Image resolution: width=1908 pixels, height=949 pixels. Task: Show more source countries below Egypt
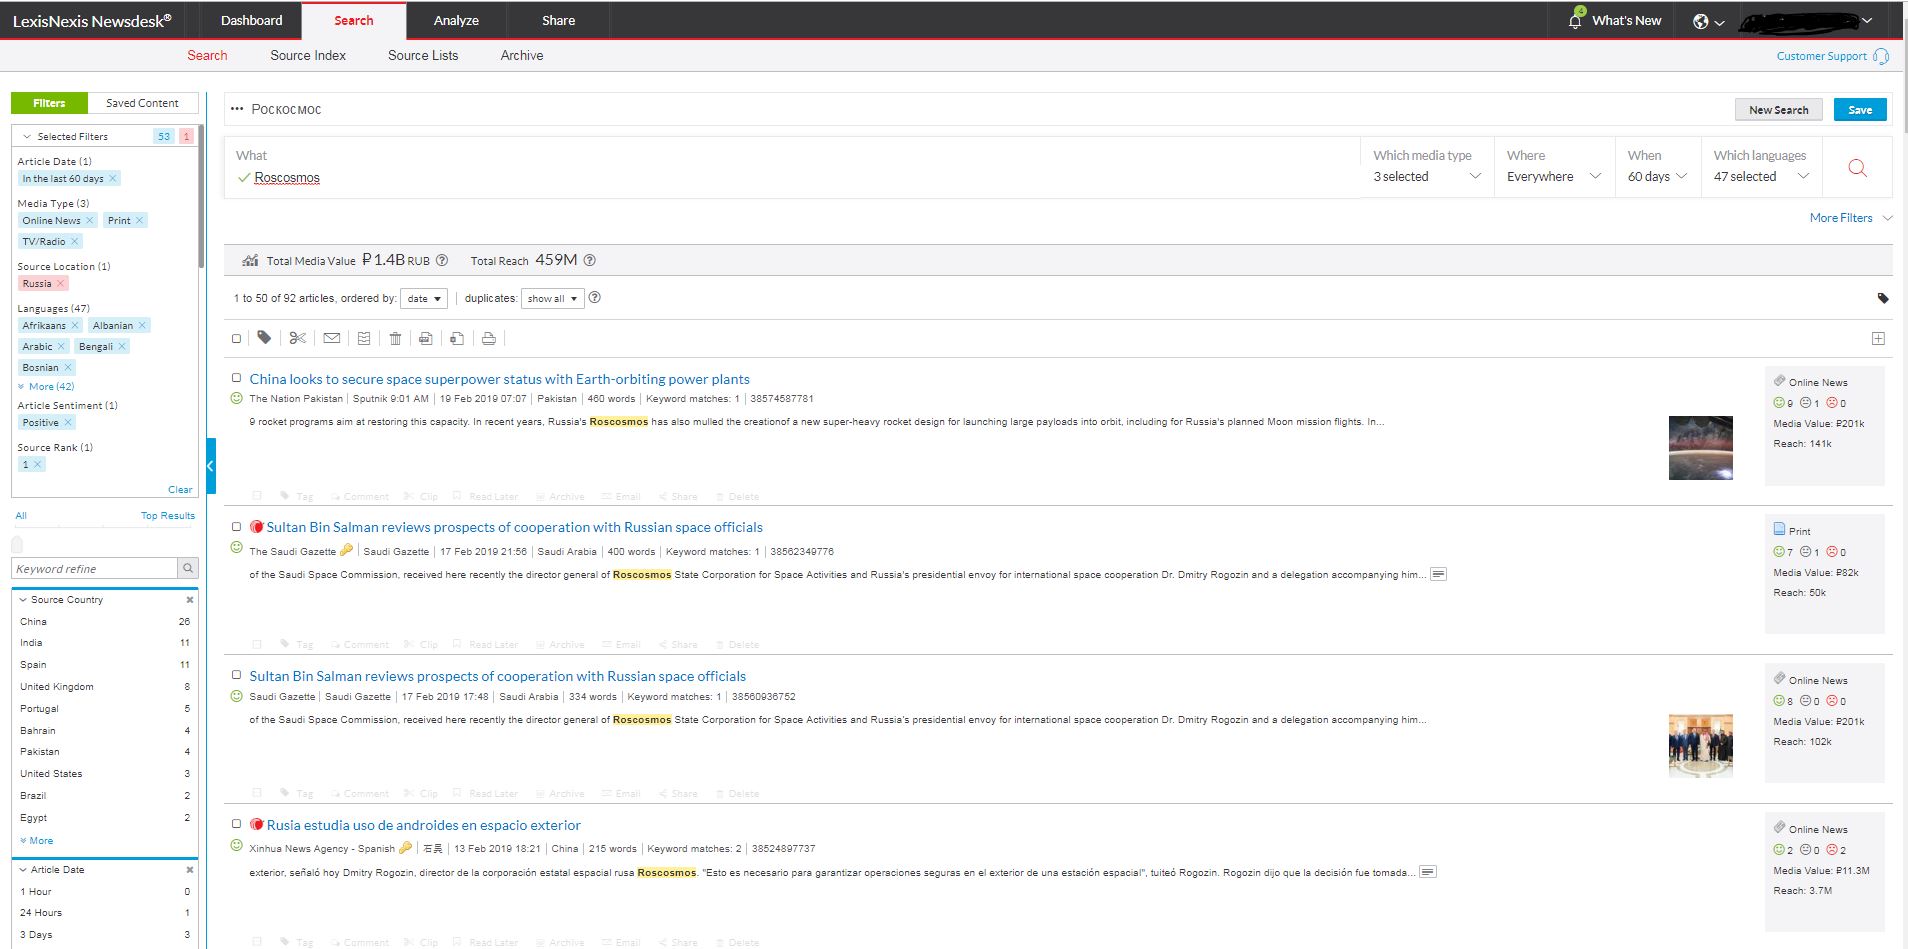[36, 841]
